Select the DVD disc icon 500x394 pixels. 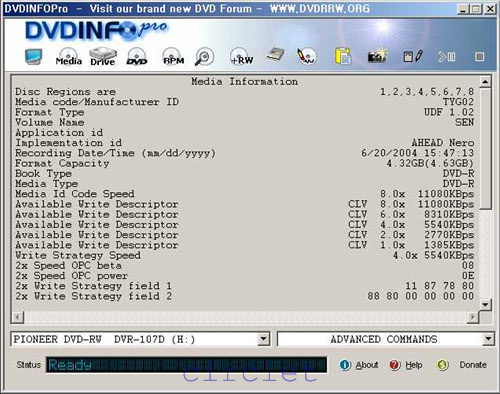click(x=137, y=56)
